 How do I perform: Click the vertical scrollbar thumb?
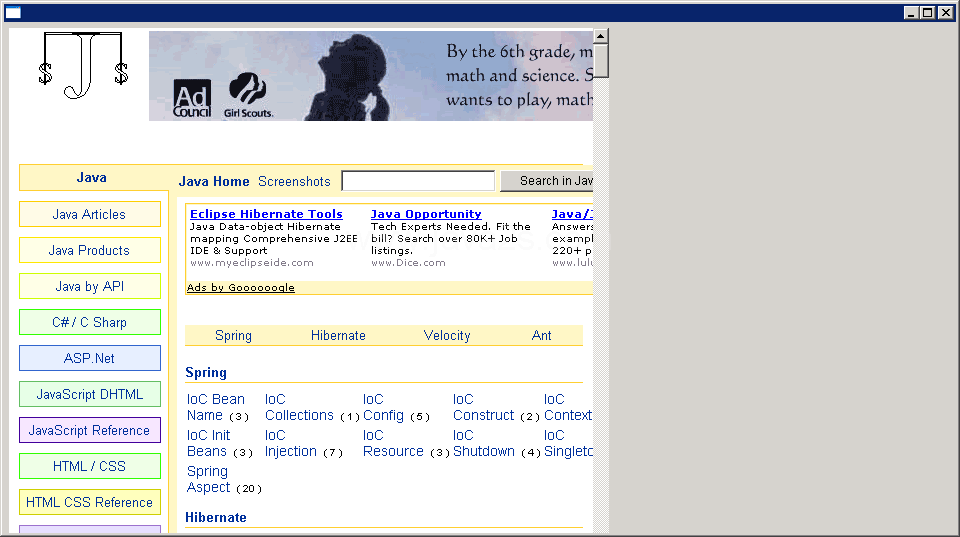click(601, 61)
